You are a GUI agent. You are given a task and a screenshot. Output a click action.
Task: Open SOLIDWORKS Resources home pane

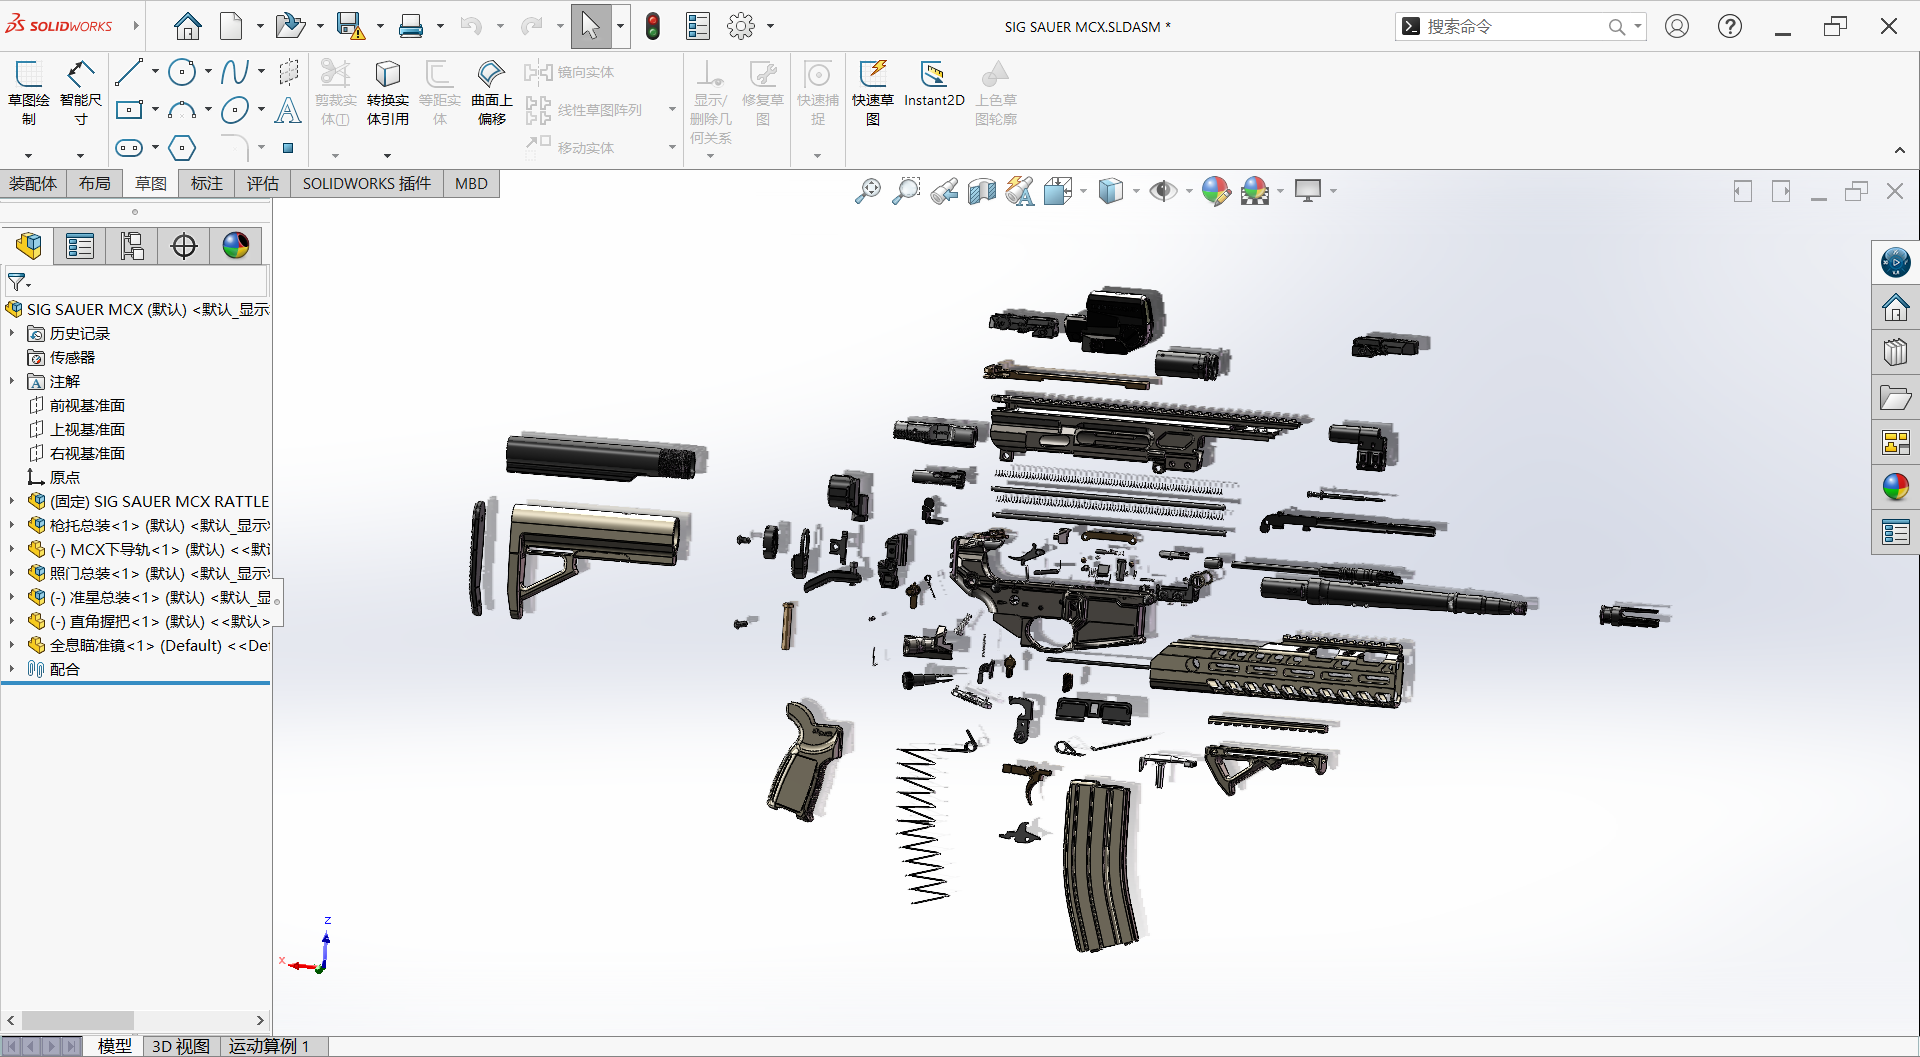click(x=1895, y=308)
